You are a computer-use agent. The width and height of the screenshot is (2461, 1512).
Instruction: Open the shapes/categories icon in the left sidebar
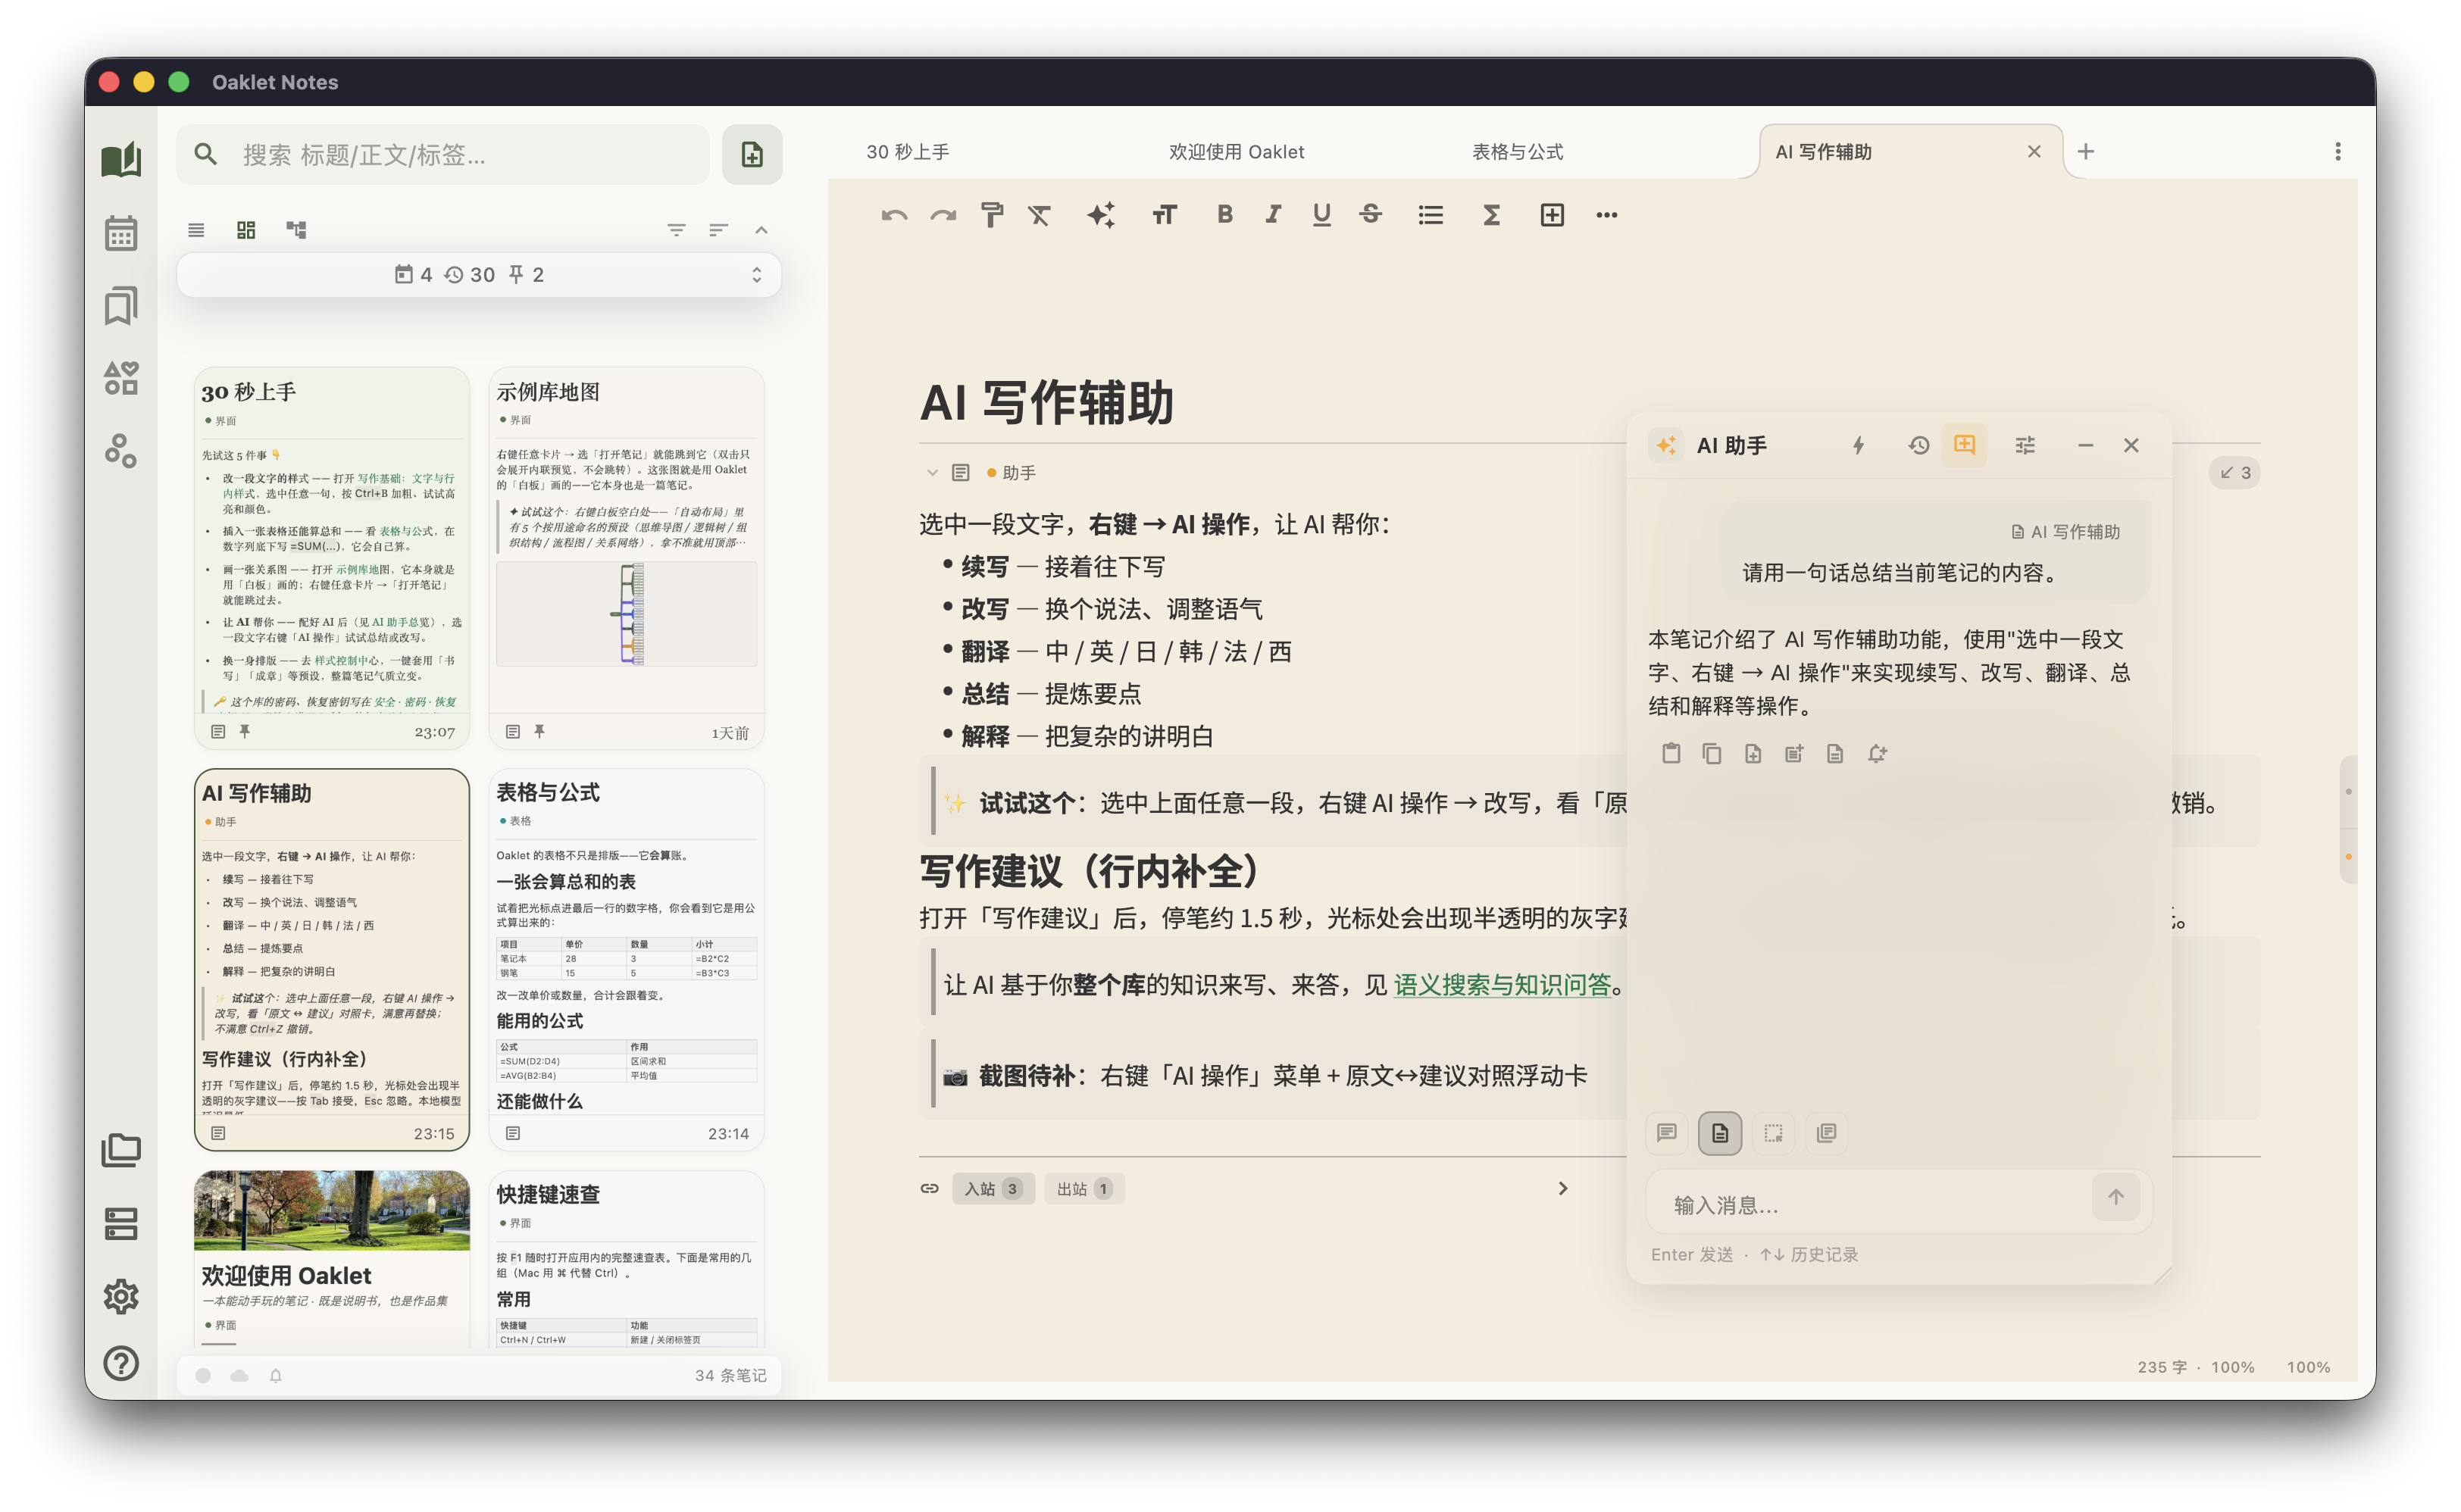pos(121,378)
